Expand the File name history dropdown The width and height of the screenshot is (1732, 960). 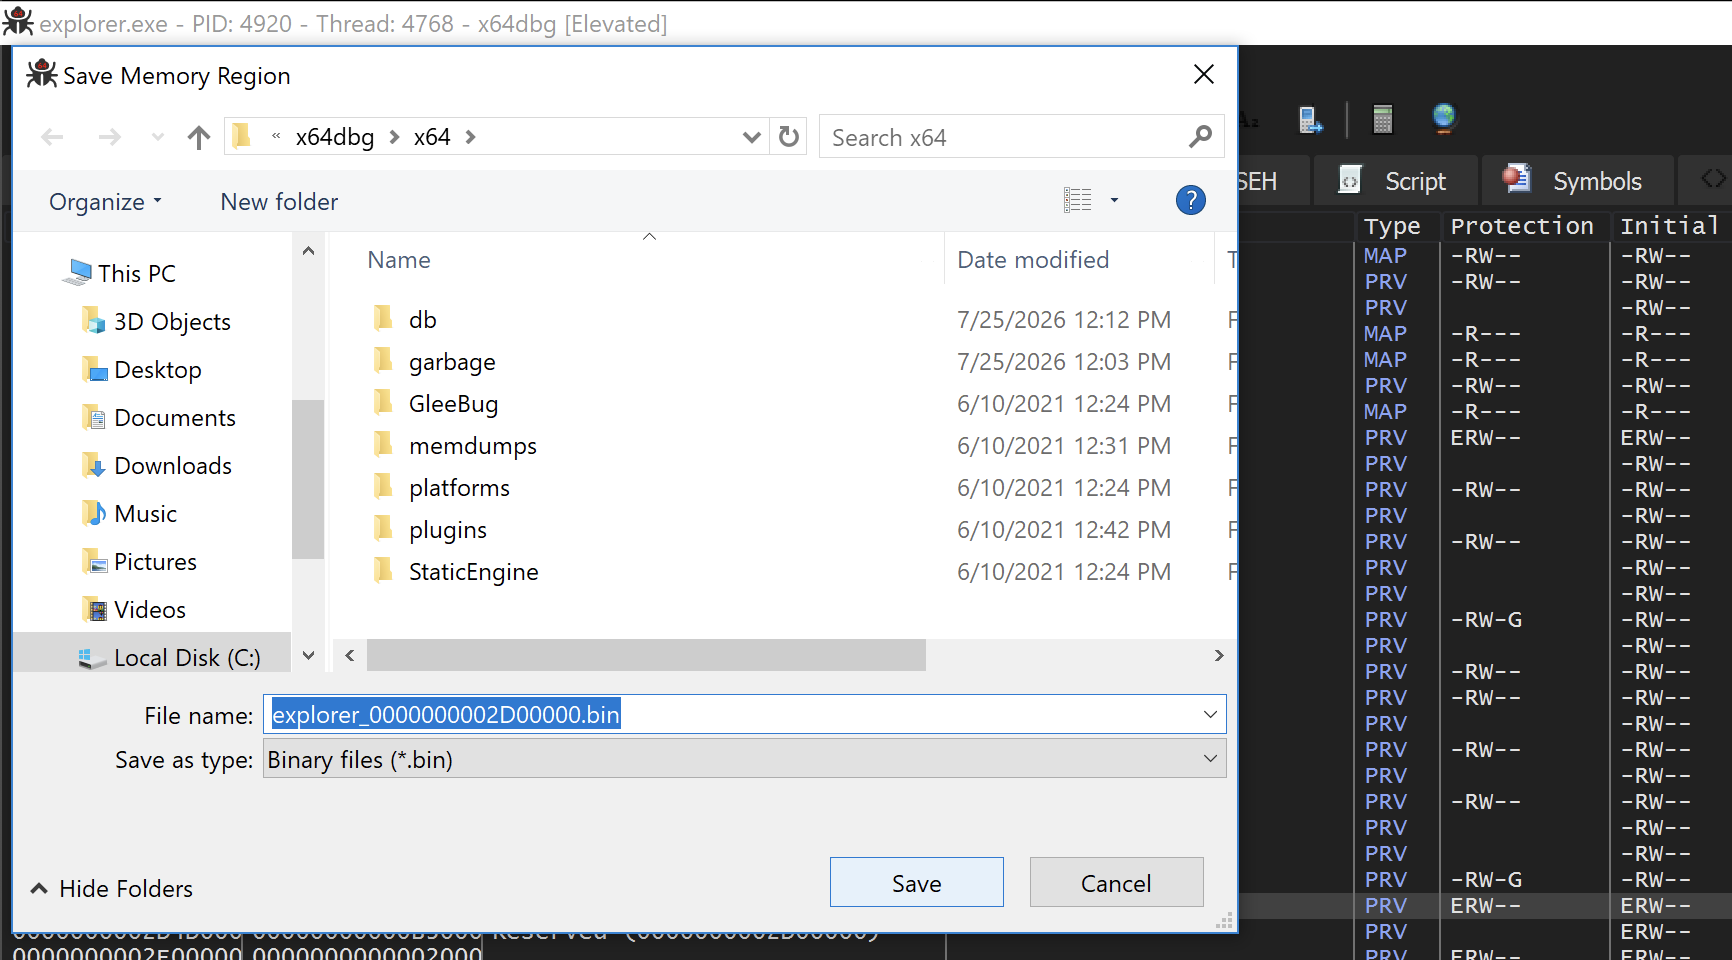[x=1210, y=714]
